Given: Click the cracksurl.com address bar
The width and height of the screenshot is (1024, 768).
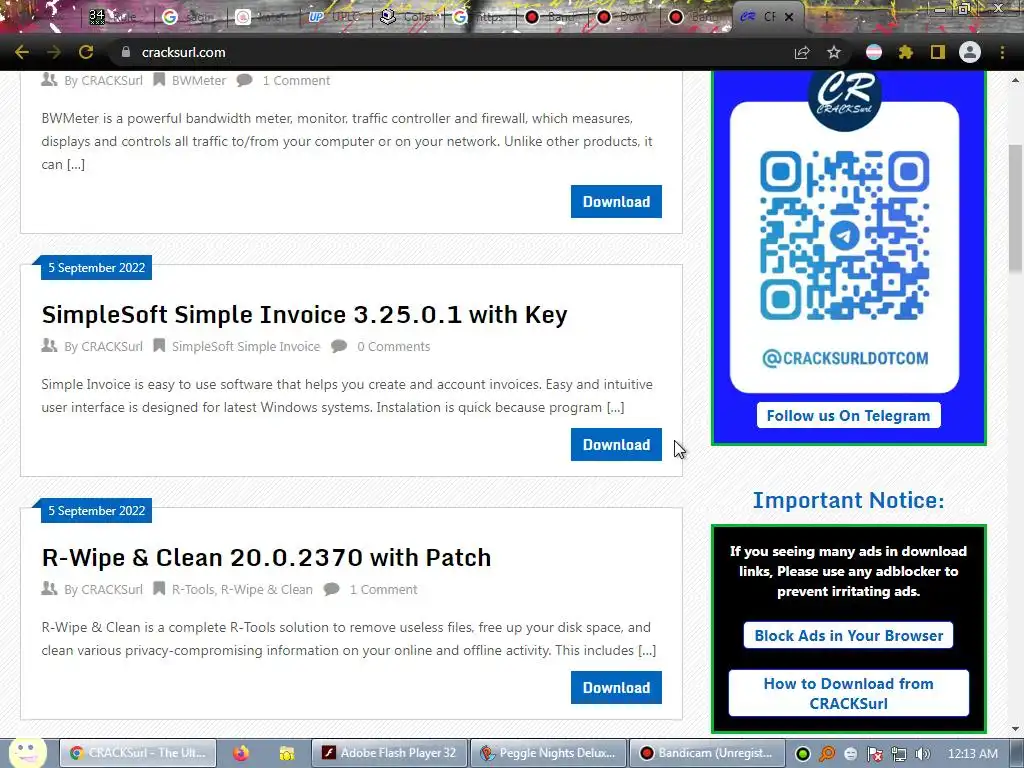Looking at the screenshot, I should click(451, 52).
